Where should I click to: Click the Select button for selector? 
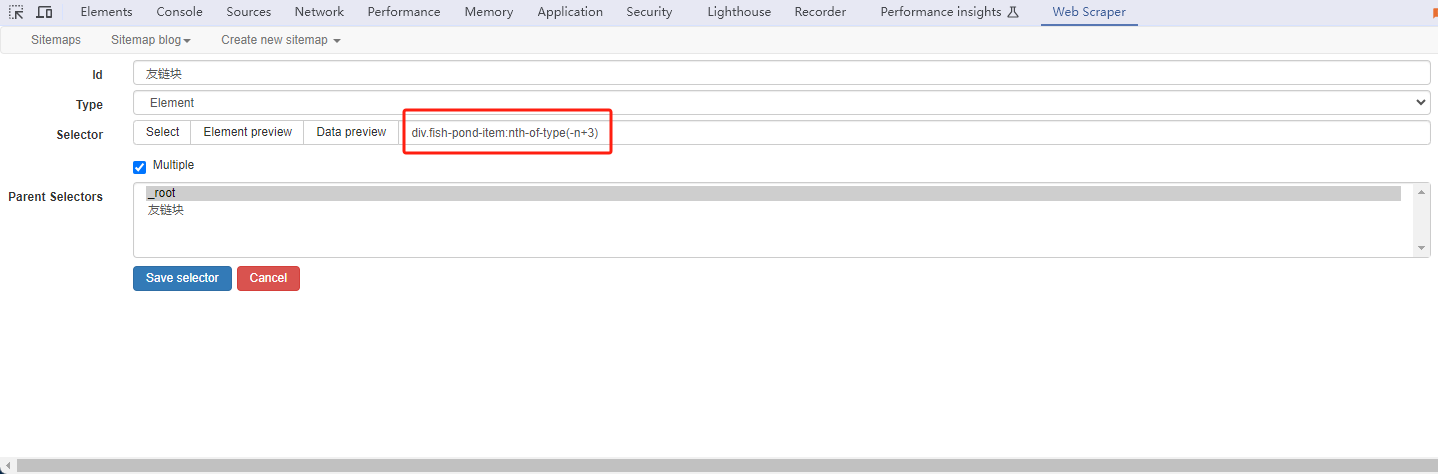[162, 132]
